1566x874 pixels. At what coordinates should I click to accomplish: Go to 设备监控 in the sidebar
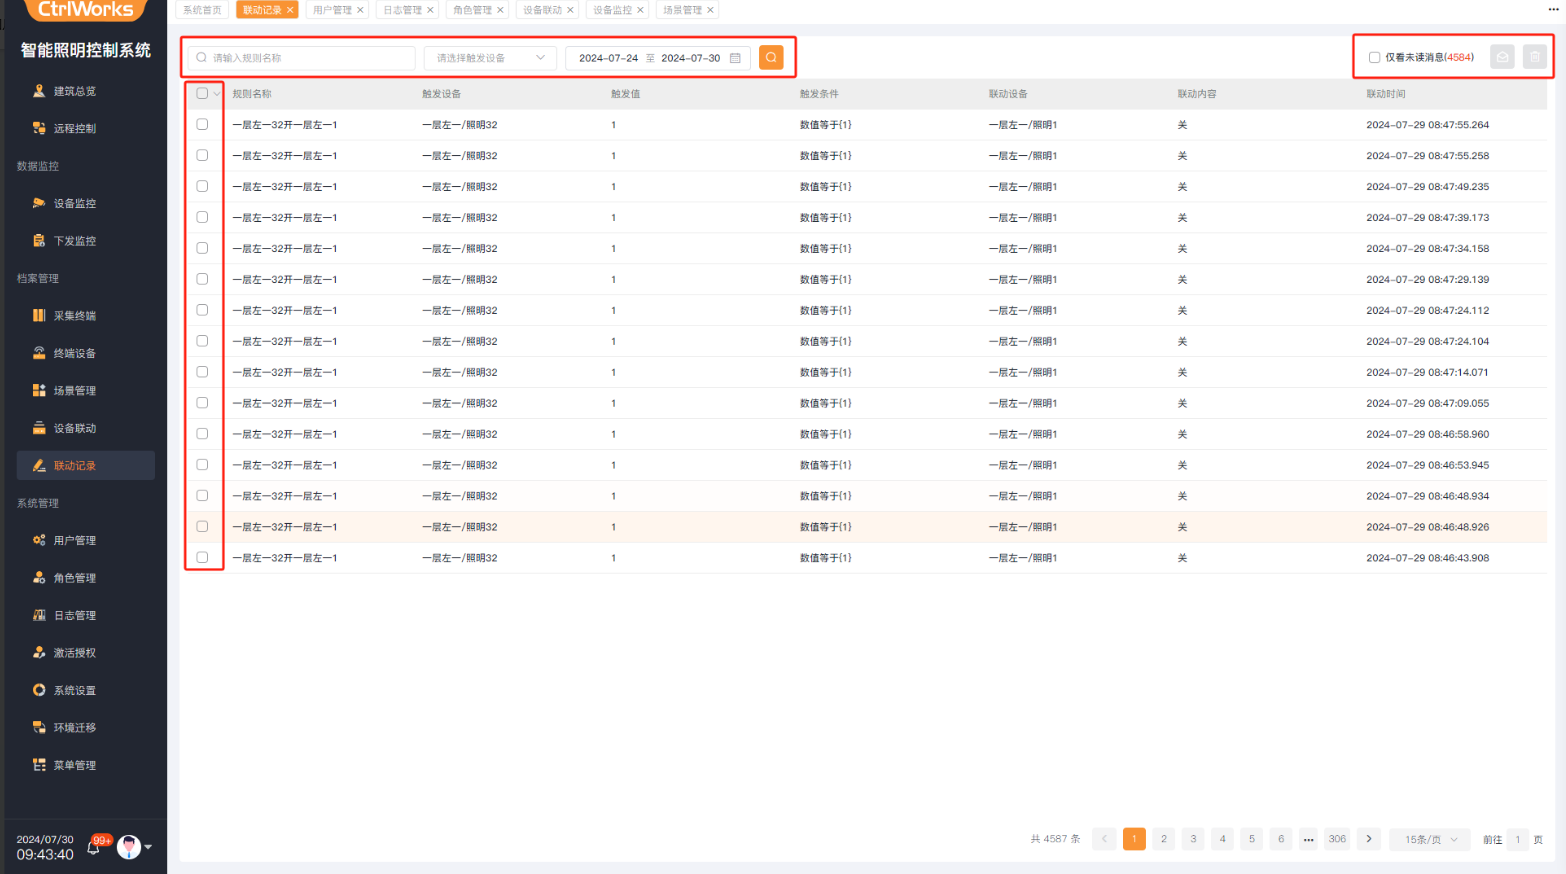tap(75, 203)
